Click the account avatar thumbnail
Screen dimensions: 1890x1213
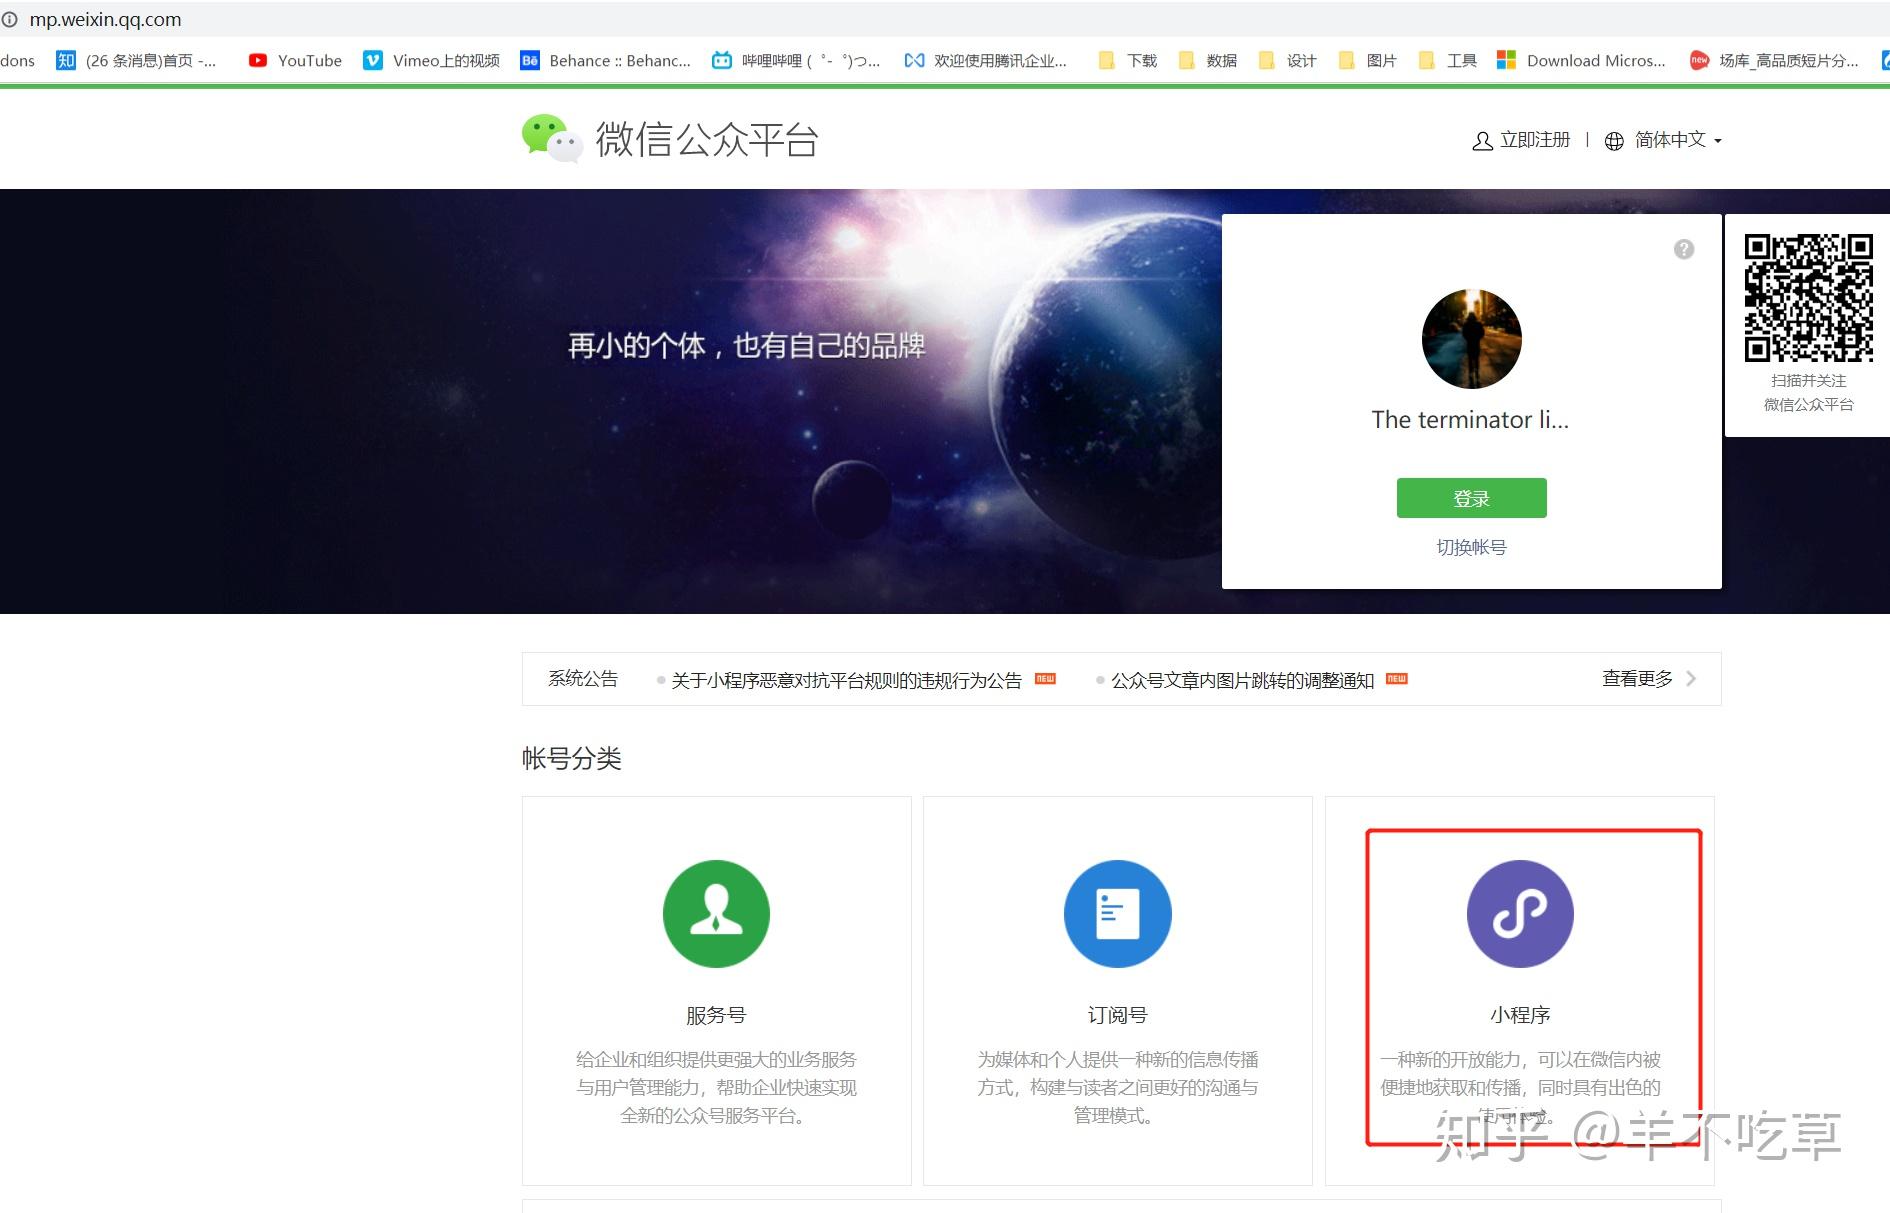(1471, 339)
